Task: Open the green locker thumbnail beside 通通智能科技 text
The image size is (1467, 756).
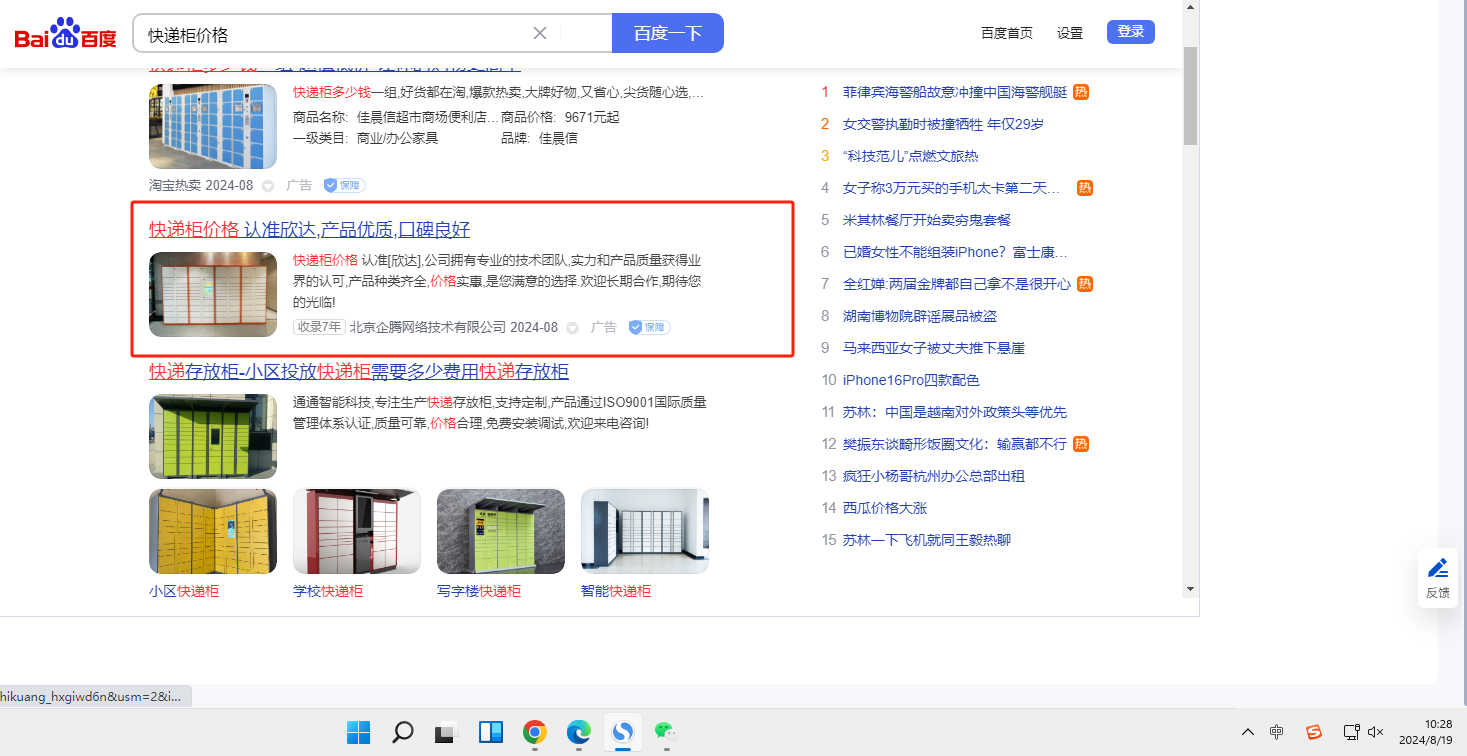Action: (x=213, y=436)
